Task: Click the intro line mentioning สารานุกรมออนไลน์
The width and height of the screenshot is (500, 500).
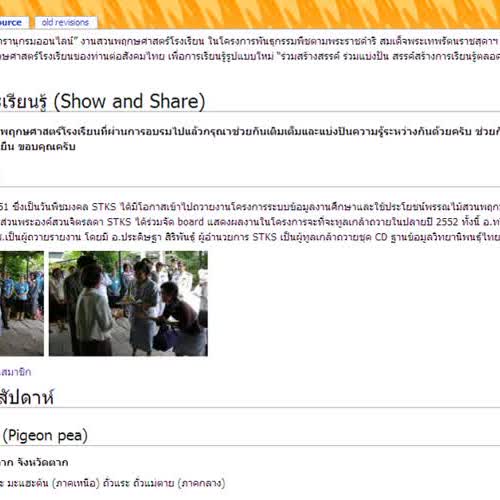Action: point(250,41)
